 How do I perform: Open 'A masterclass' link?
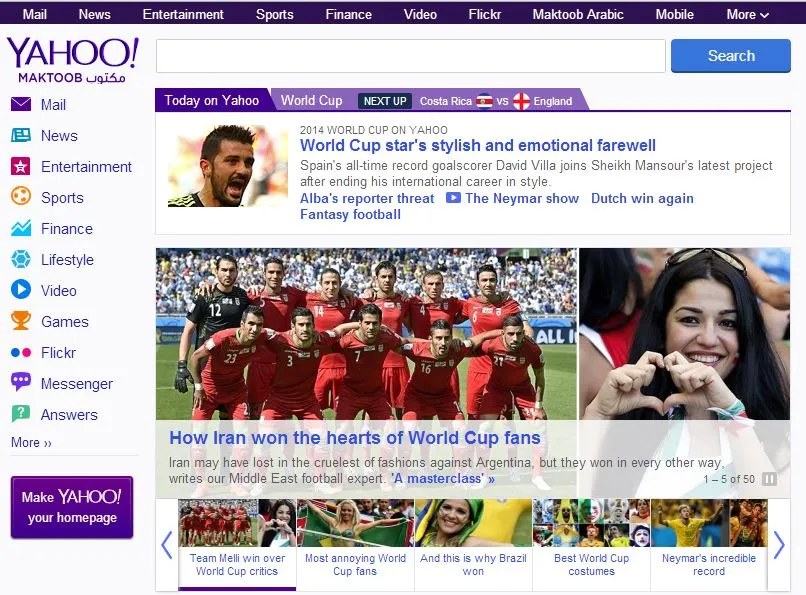443,479
